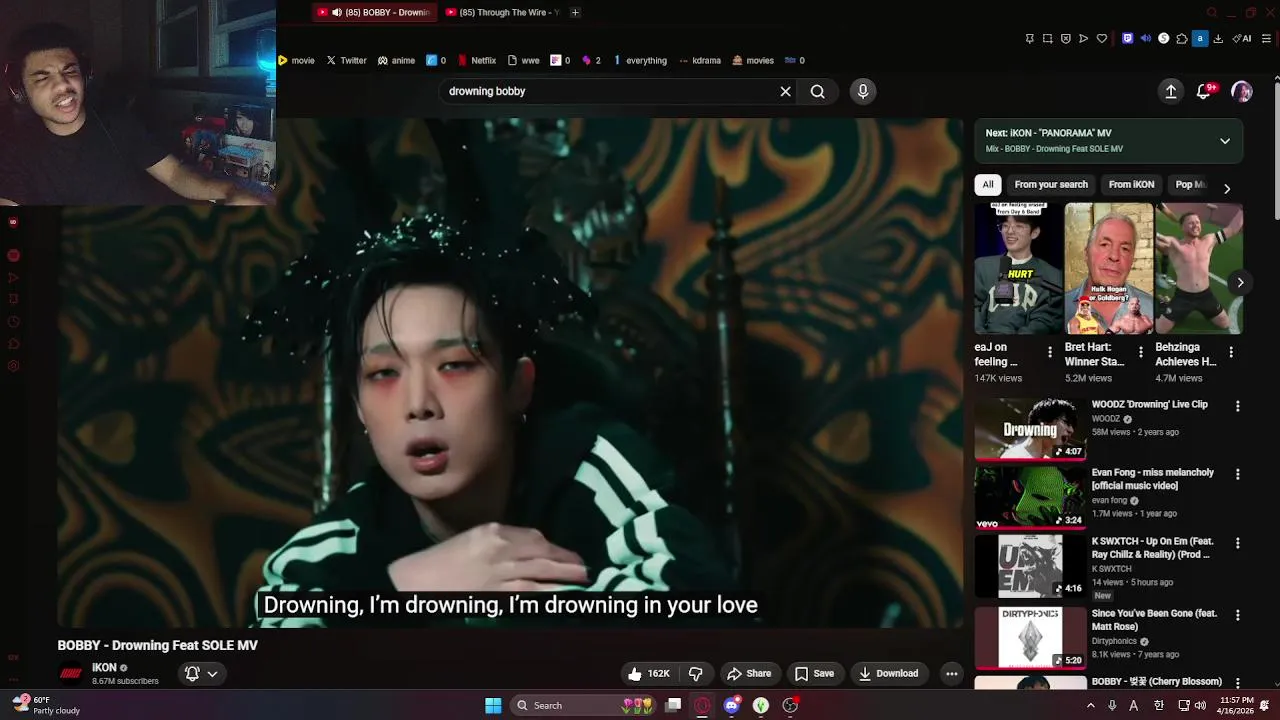Open YouTube upload/create button
Viewport: 1280px width, 720px height.
click(x=1170, y=91)
